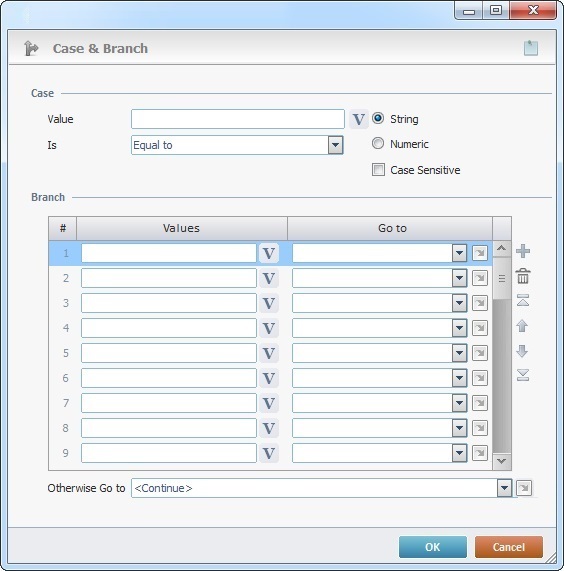The width and height of the screenshot is (564, 571).
Task: Select the Numeric radio button
Action: coord(378,143)
